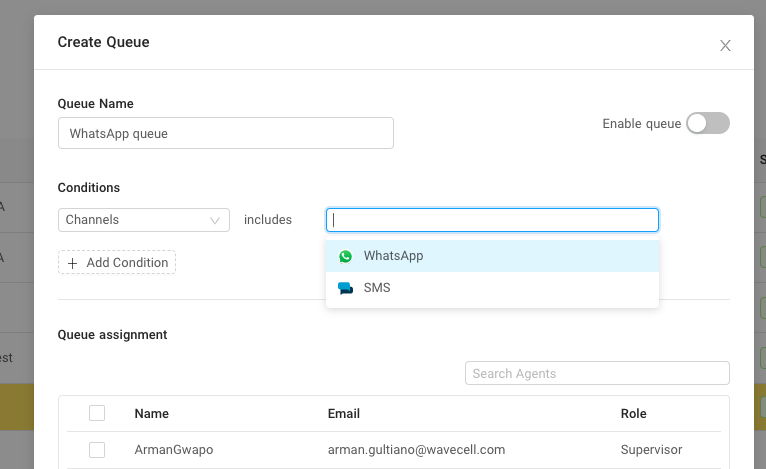Select the Role column header
Viewport: 766px width, 469px height.
point(633,413)
